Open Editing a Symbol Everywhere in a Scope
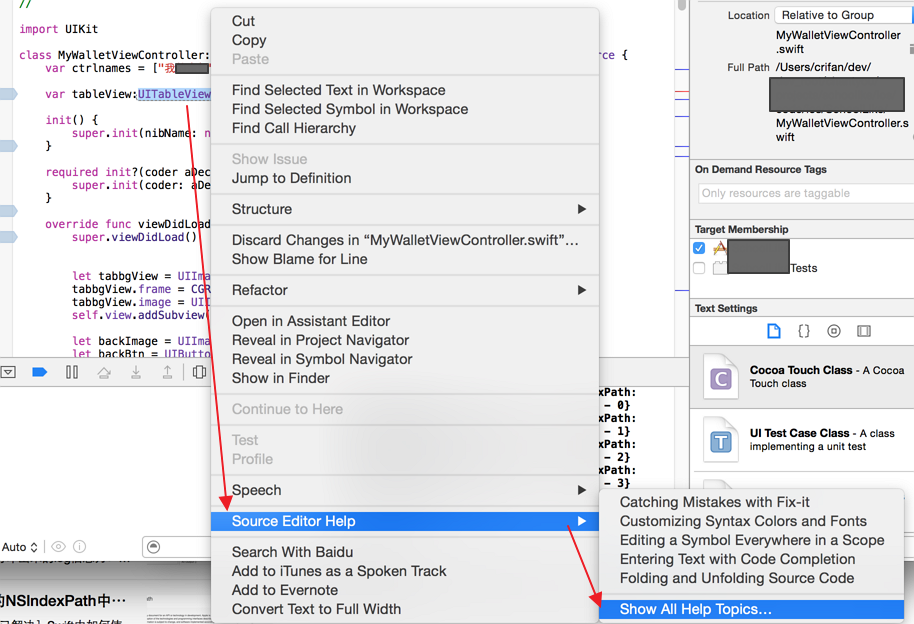Screen dimensions: 914x624 pos(751,540)
